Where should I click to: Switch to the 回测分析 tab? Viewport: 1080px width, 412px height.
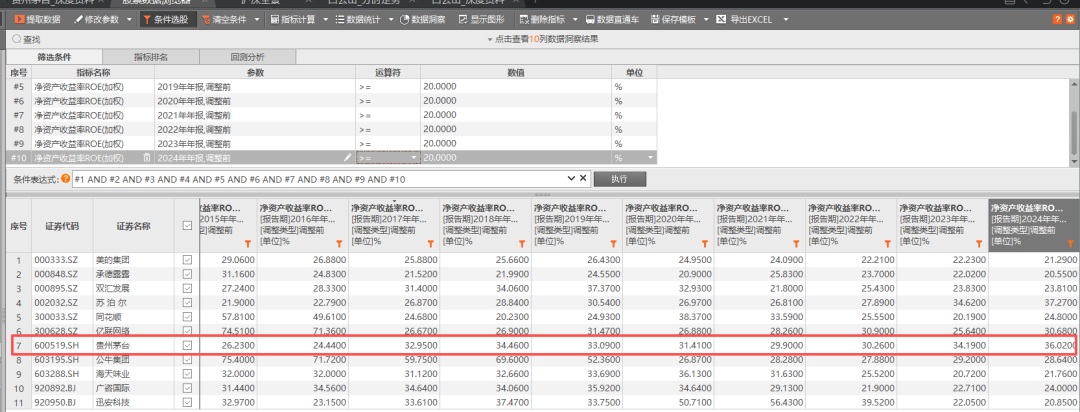[x=247, y=57]
